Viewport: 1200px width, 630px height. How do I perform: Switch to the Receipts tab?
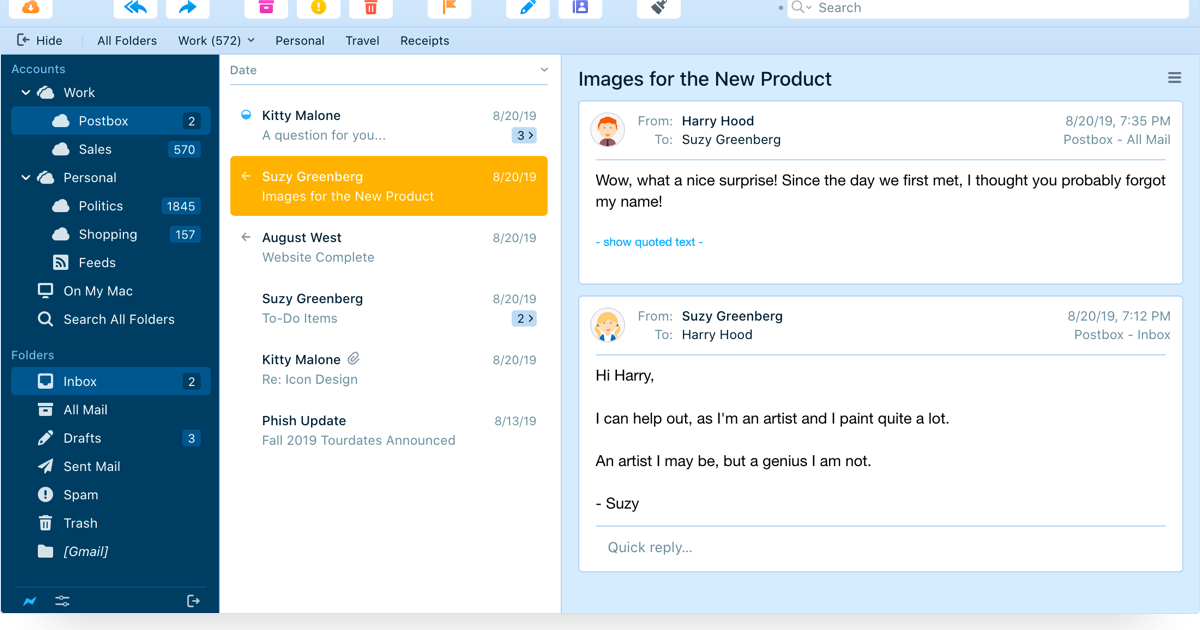click(424, 41)
